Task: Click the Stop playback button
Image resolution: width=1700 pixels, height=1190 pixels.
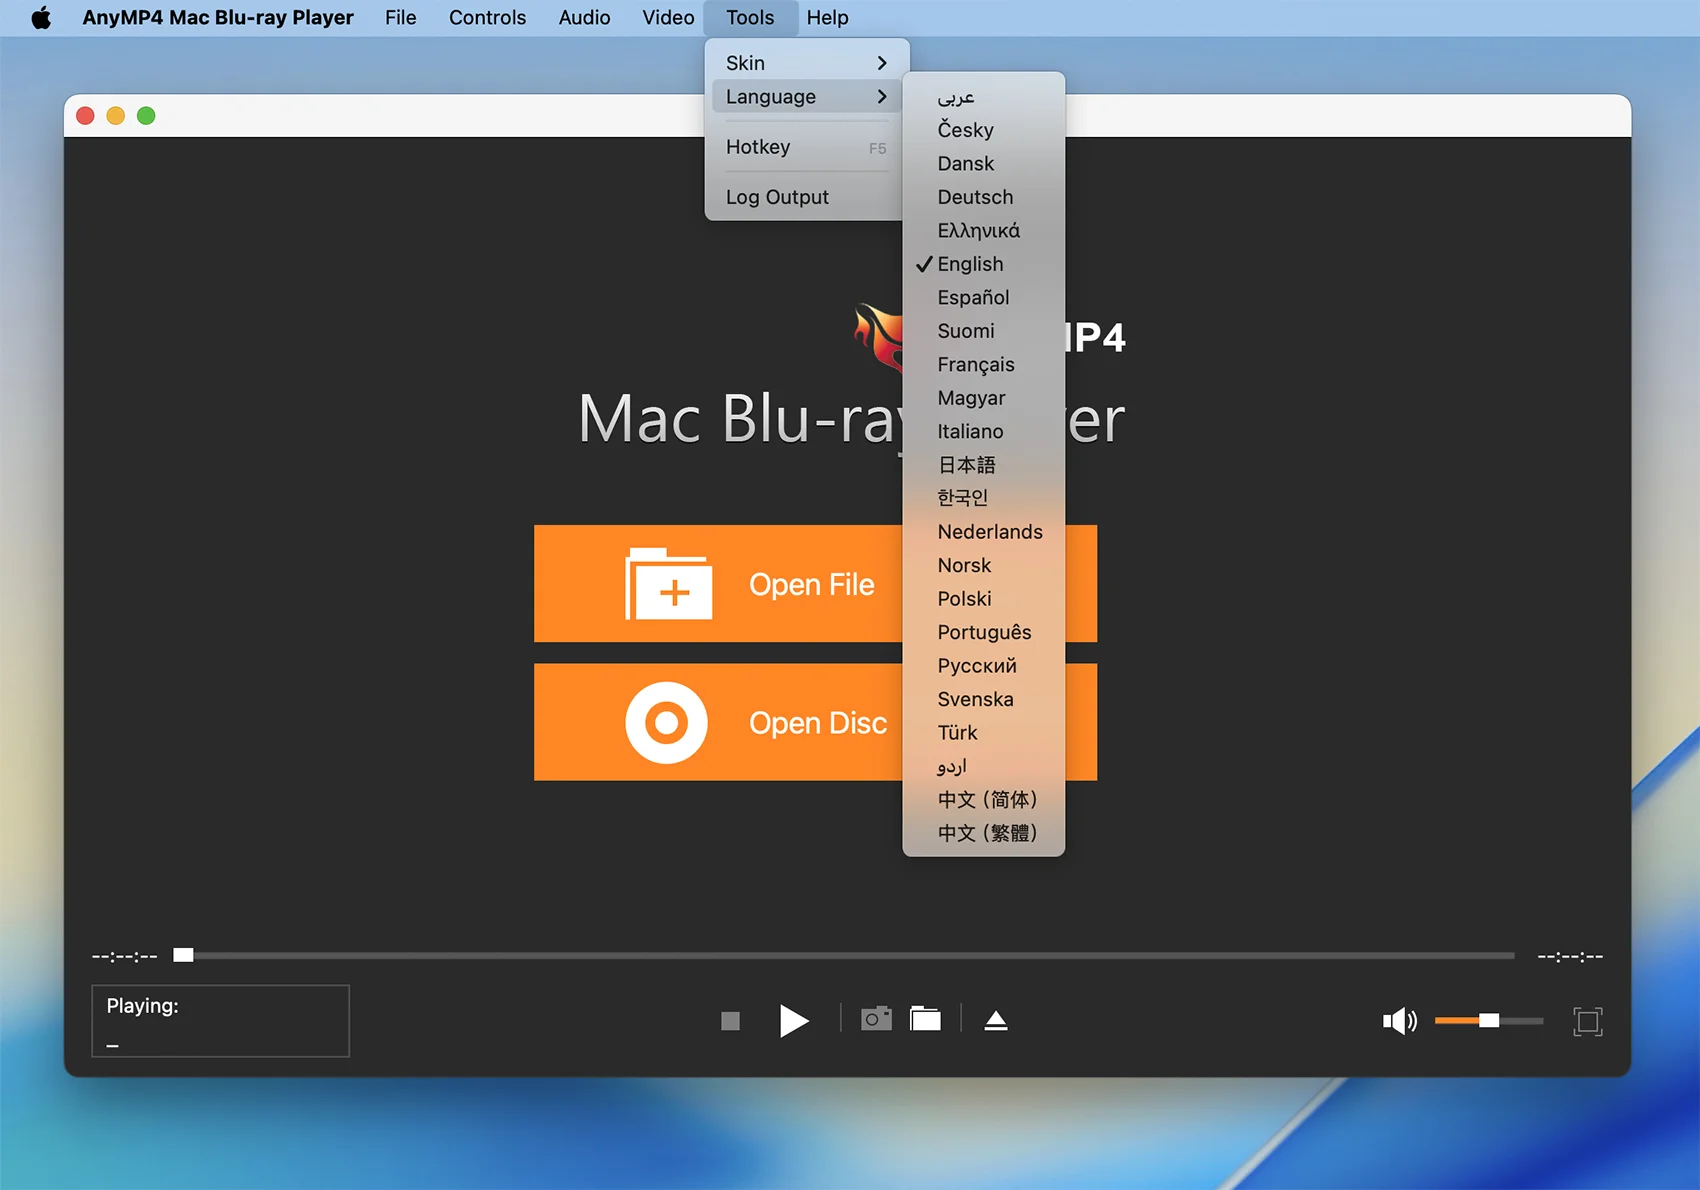Action: tap(730, 1021)
